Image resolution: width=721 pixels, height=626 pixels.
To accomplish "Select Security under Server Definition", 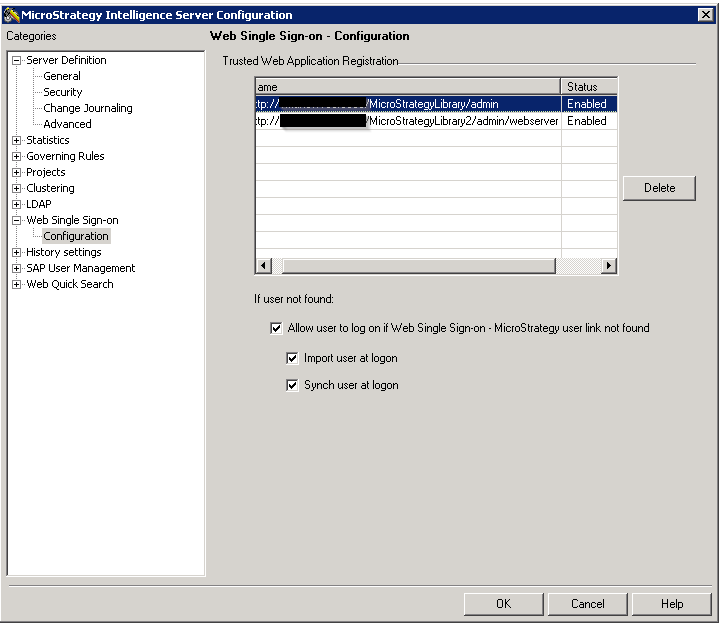I will click(63, 92).
